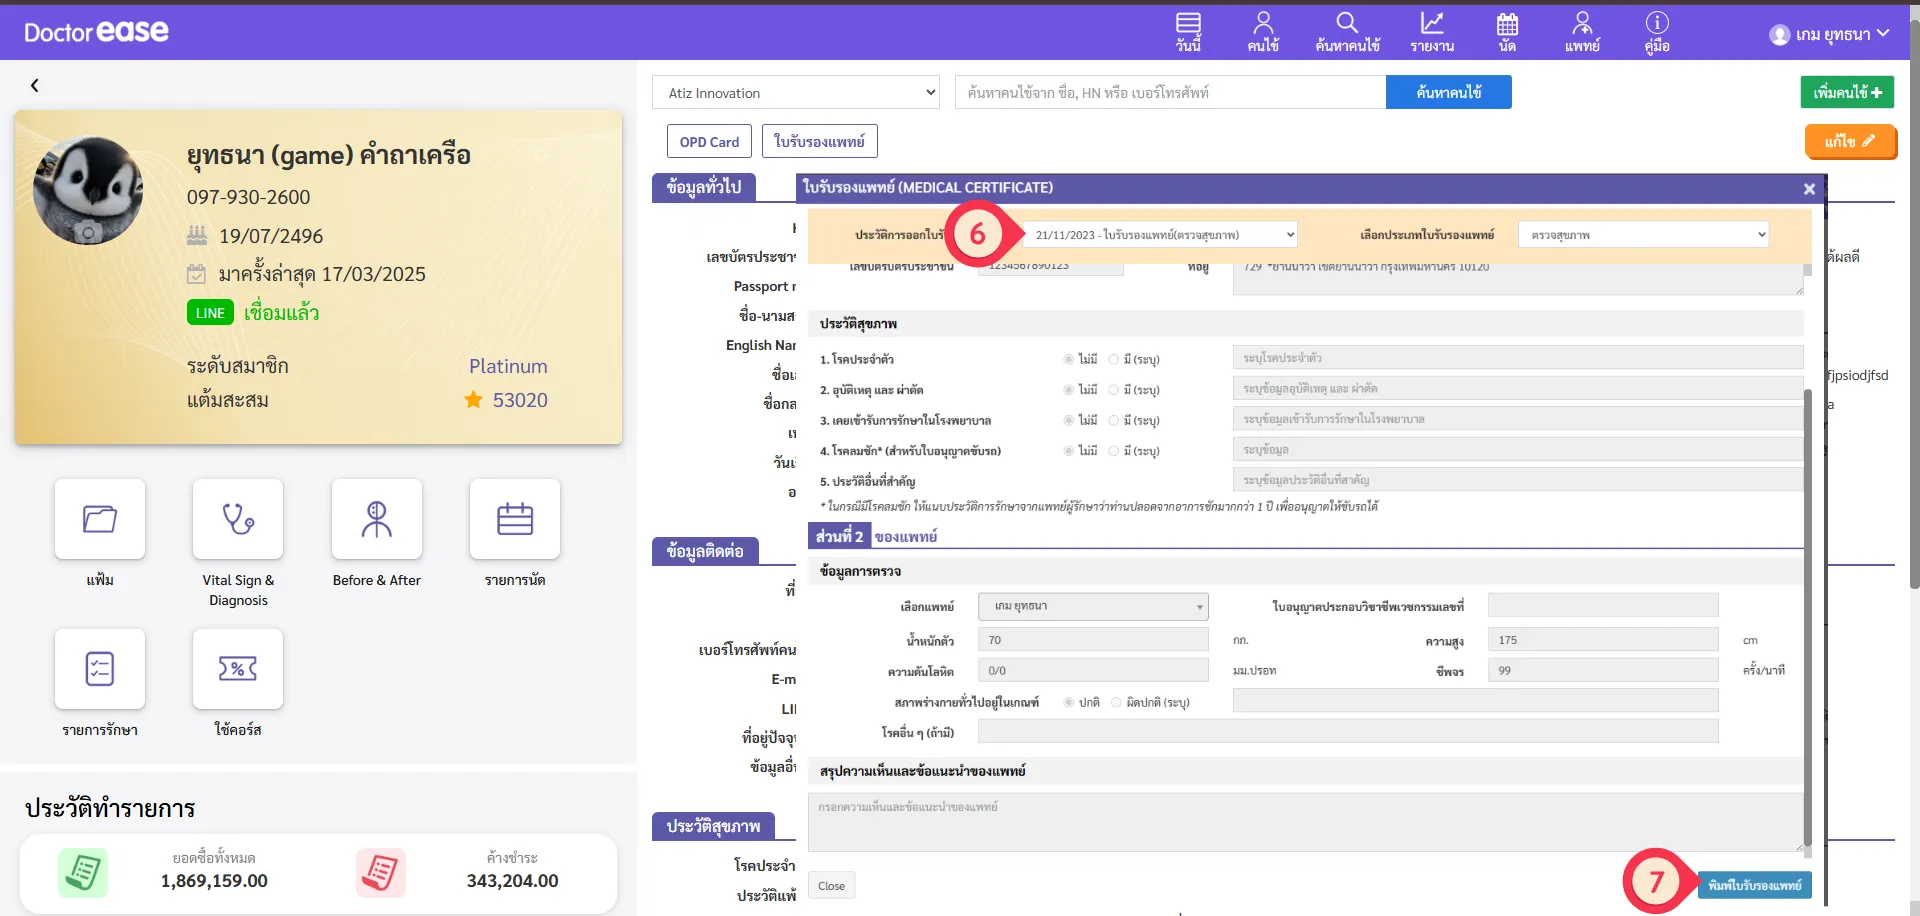Open รายงาน reports in the top bar
1920x916 pixels.
click(x=1432, y=32)
